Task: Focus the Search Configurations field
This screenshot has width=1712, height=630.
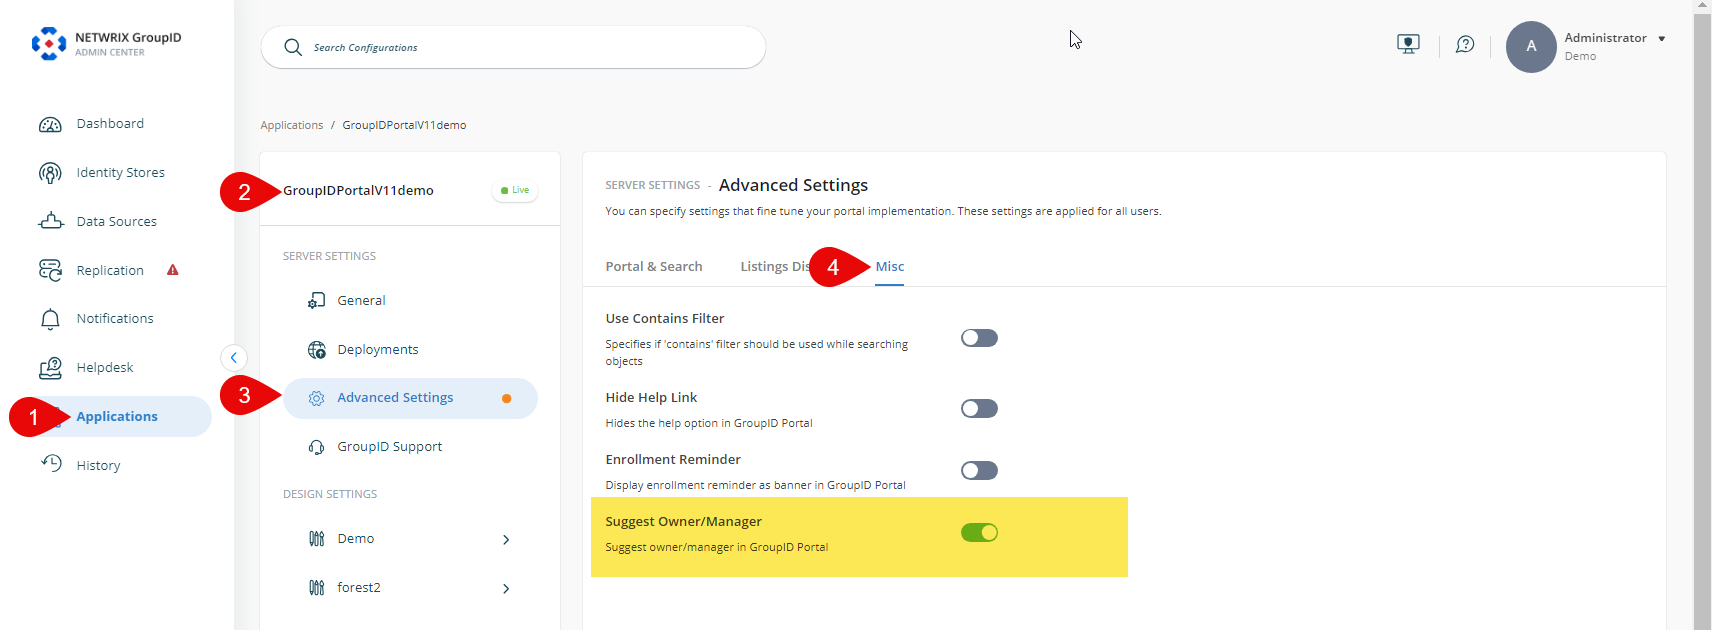Action: 513,47
